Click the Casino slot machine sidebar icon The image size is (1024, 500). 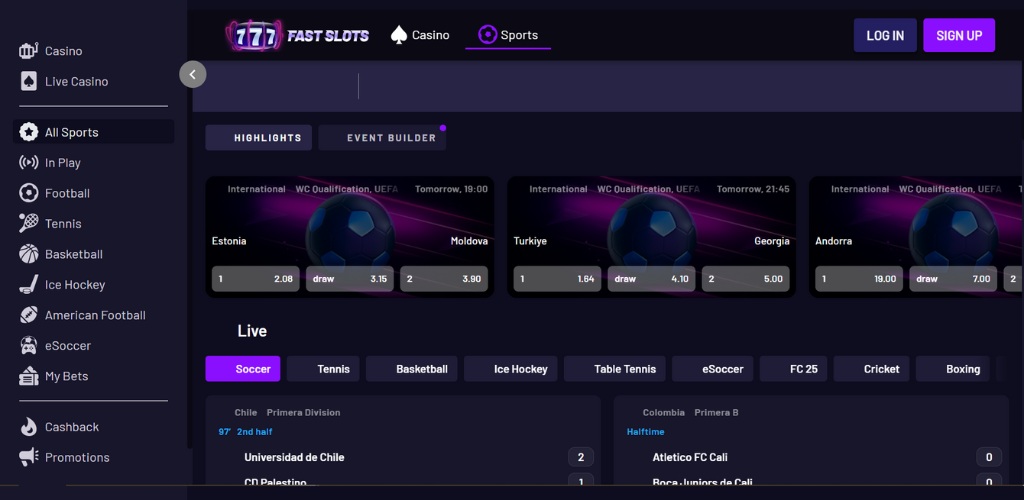(x=28, y=51)
